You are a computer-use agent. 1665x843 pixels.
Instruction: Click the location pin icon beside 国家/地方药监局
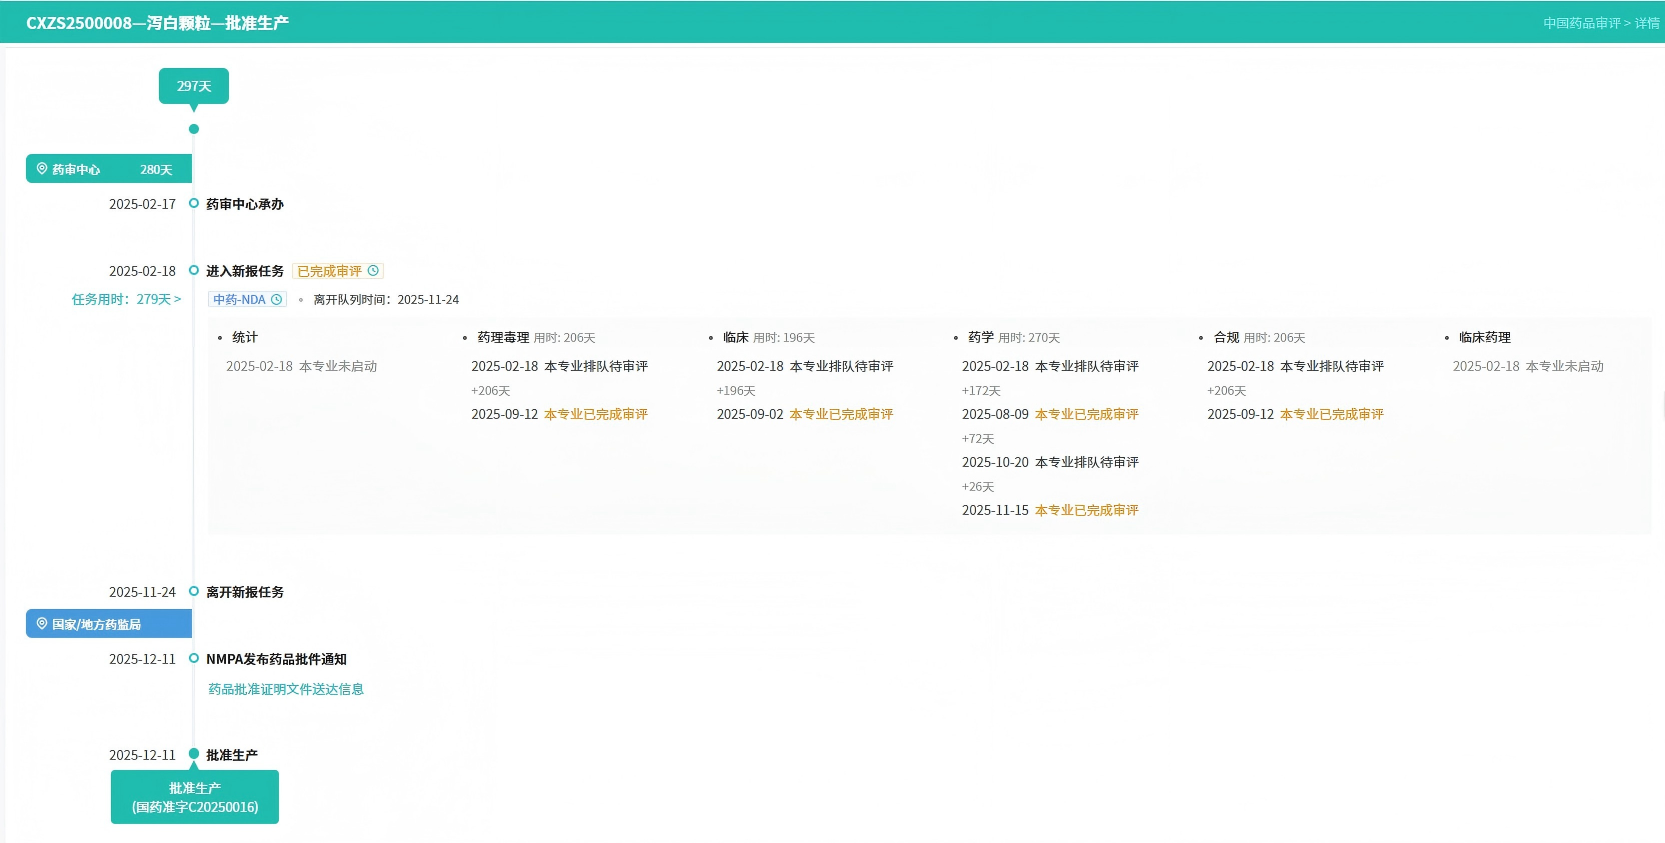[x=42, y=624]
